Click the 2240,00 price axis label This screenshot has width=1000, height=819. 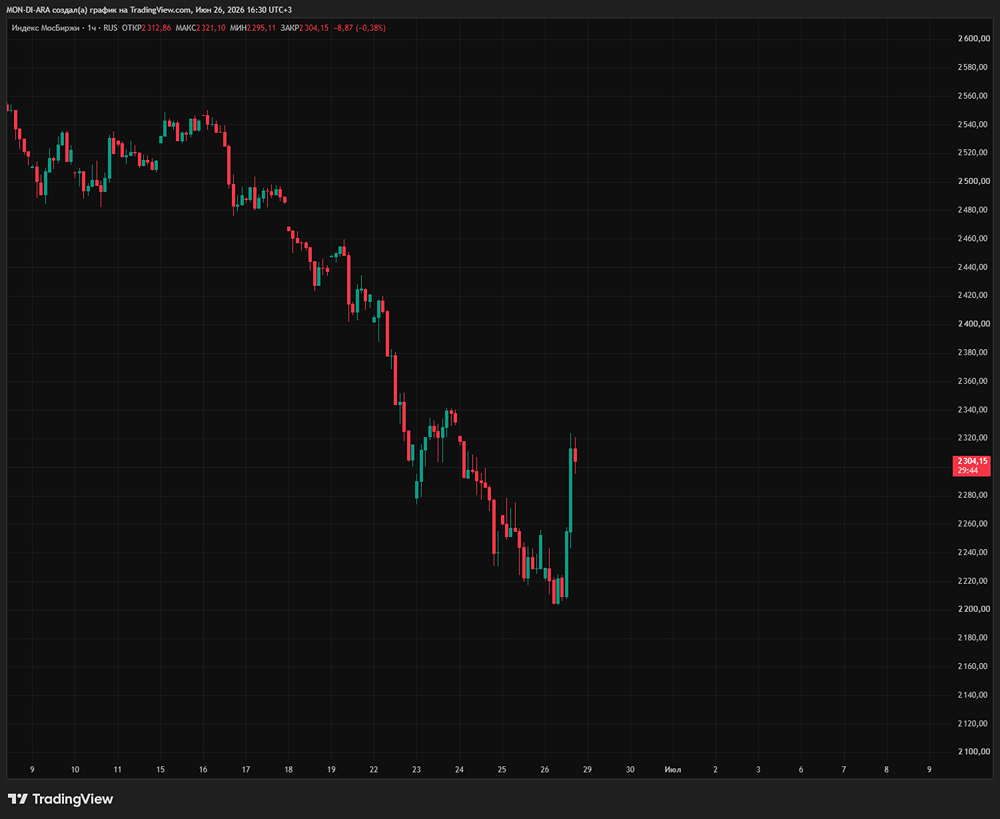pyautogui.click(x=973, y=552)
